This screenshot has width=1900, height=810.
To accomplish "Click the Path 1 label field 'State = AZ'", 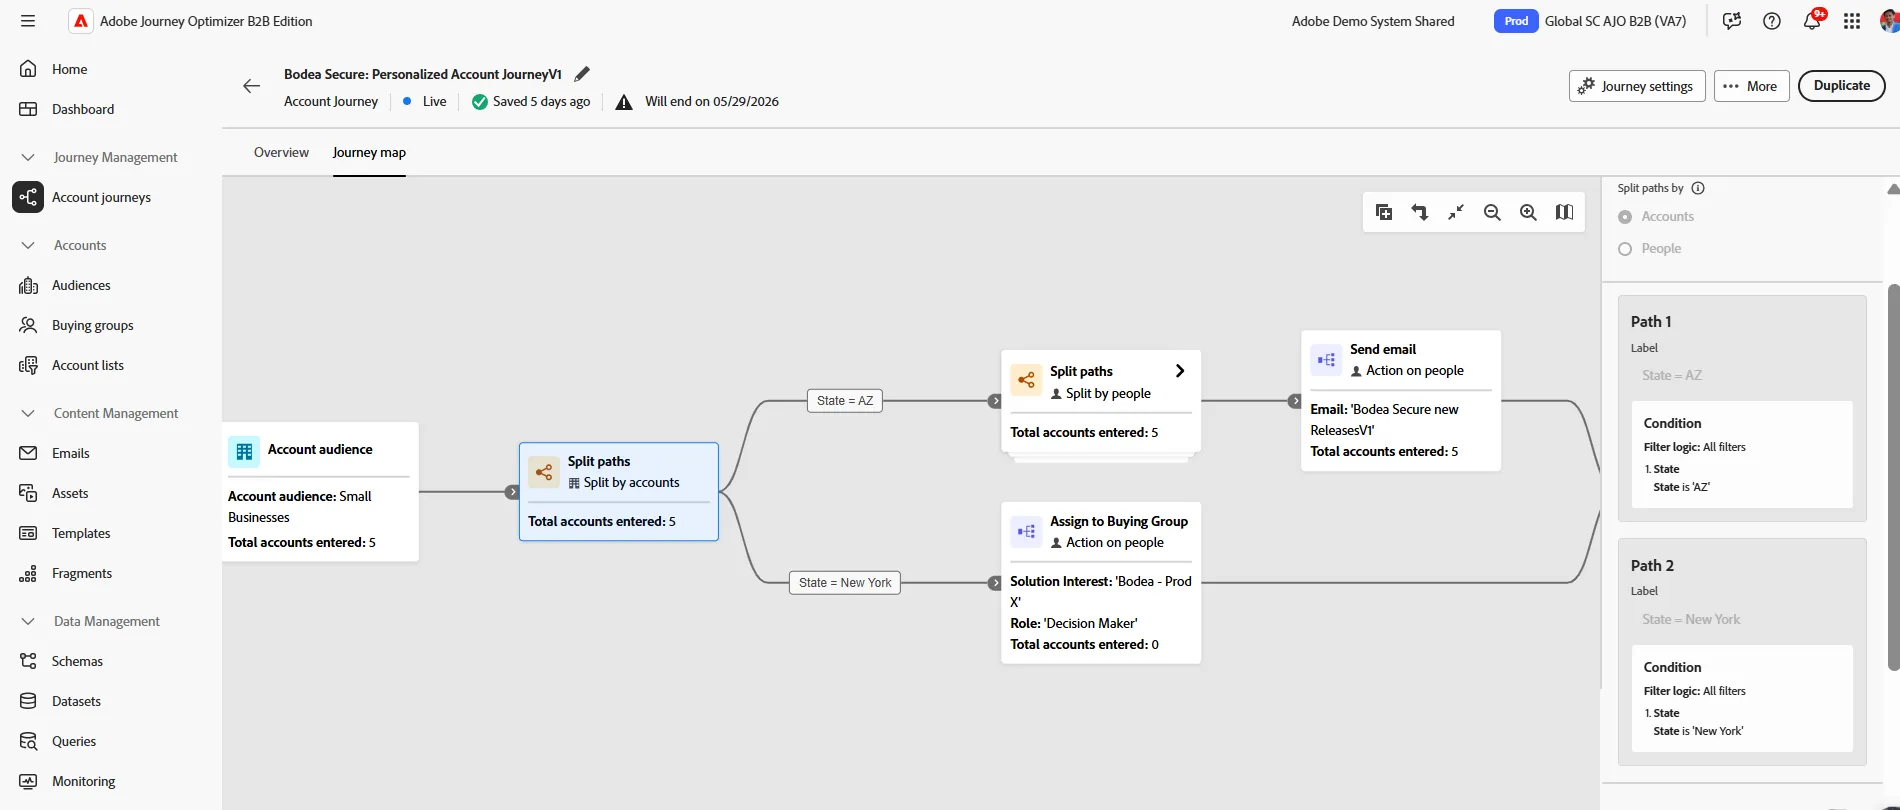I will click(1742, 375).
